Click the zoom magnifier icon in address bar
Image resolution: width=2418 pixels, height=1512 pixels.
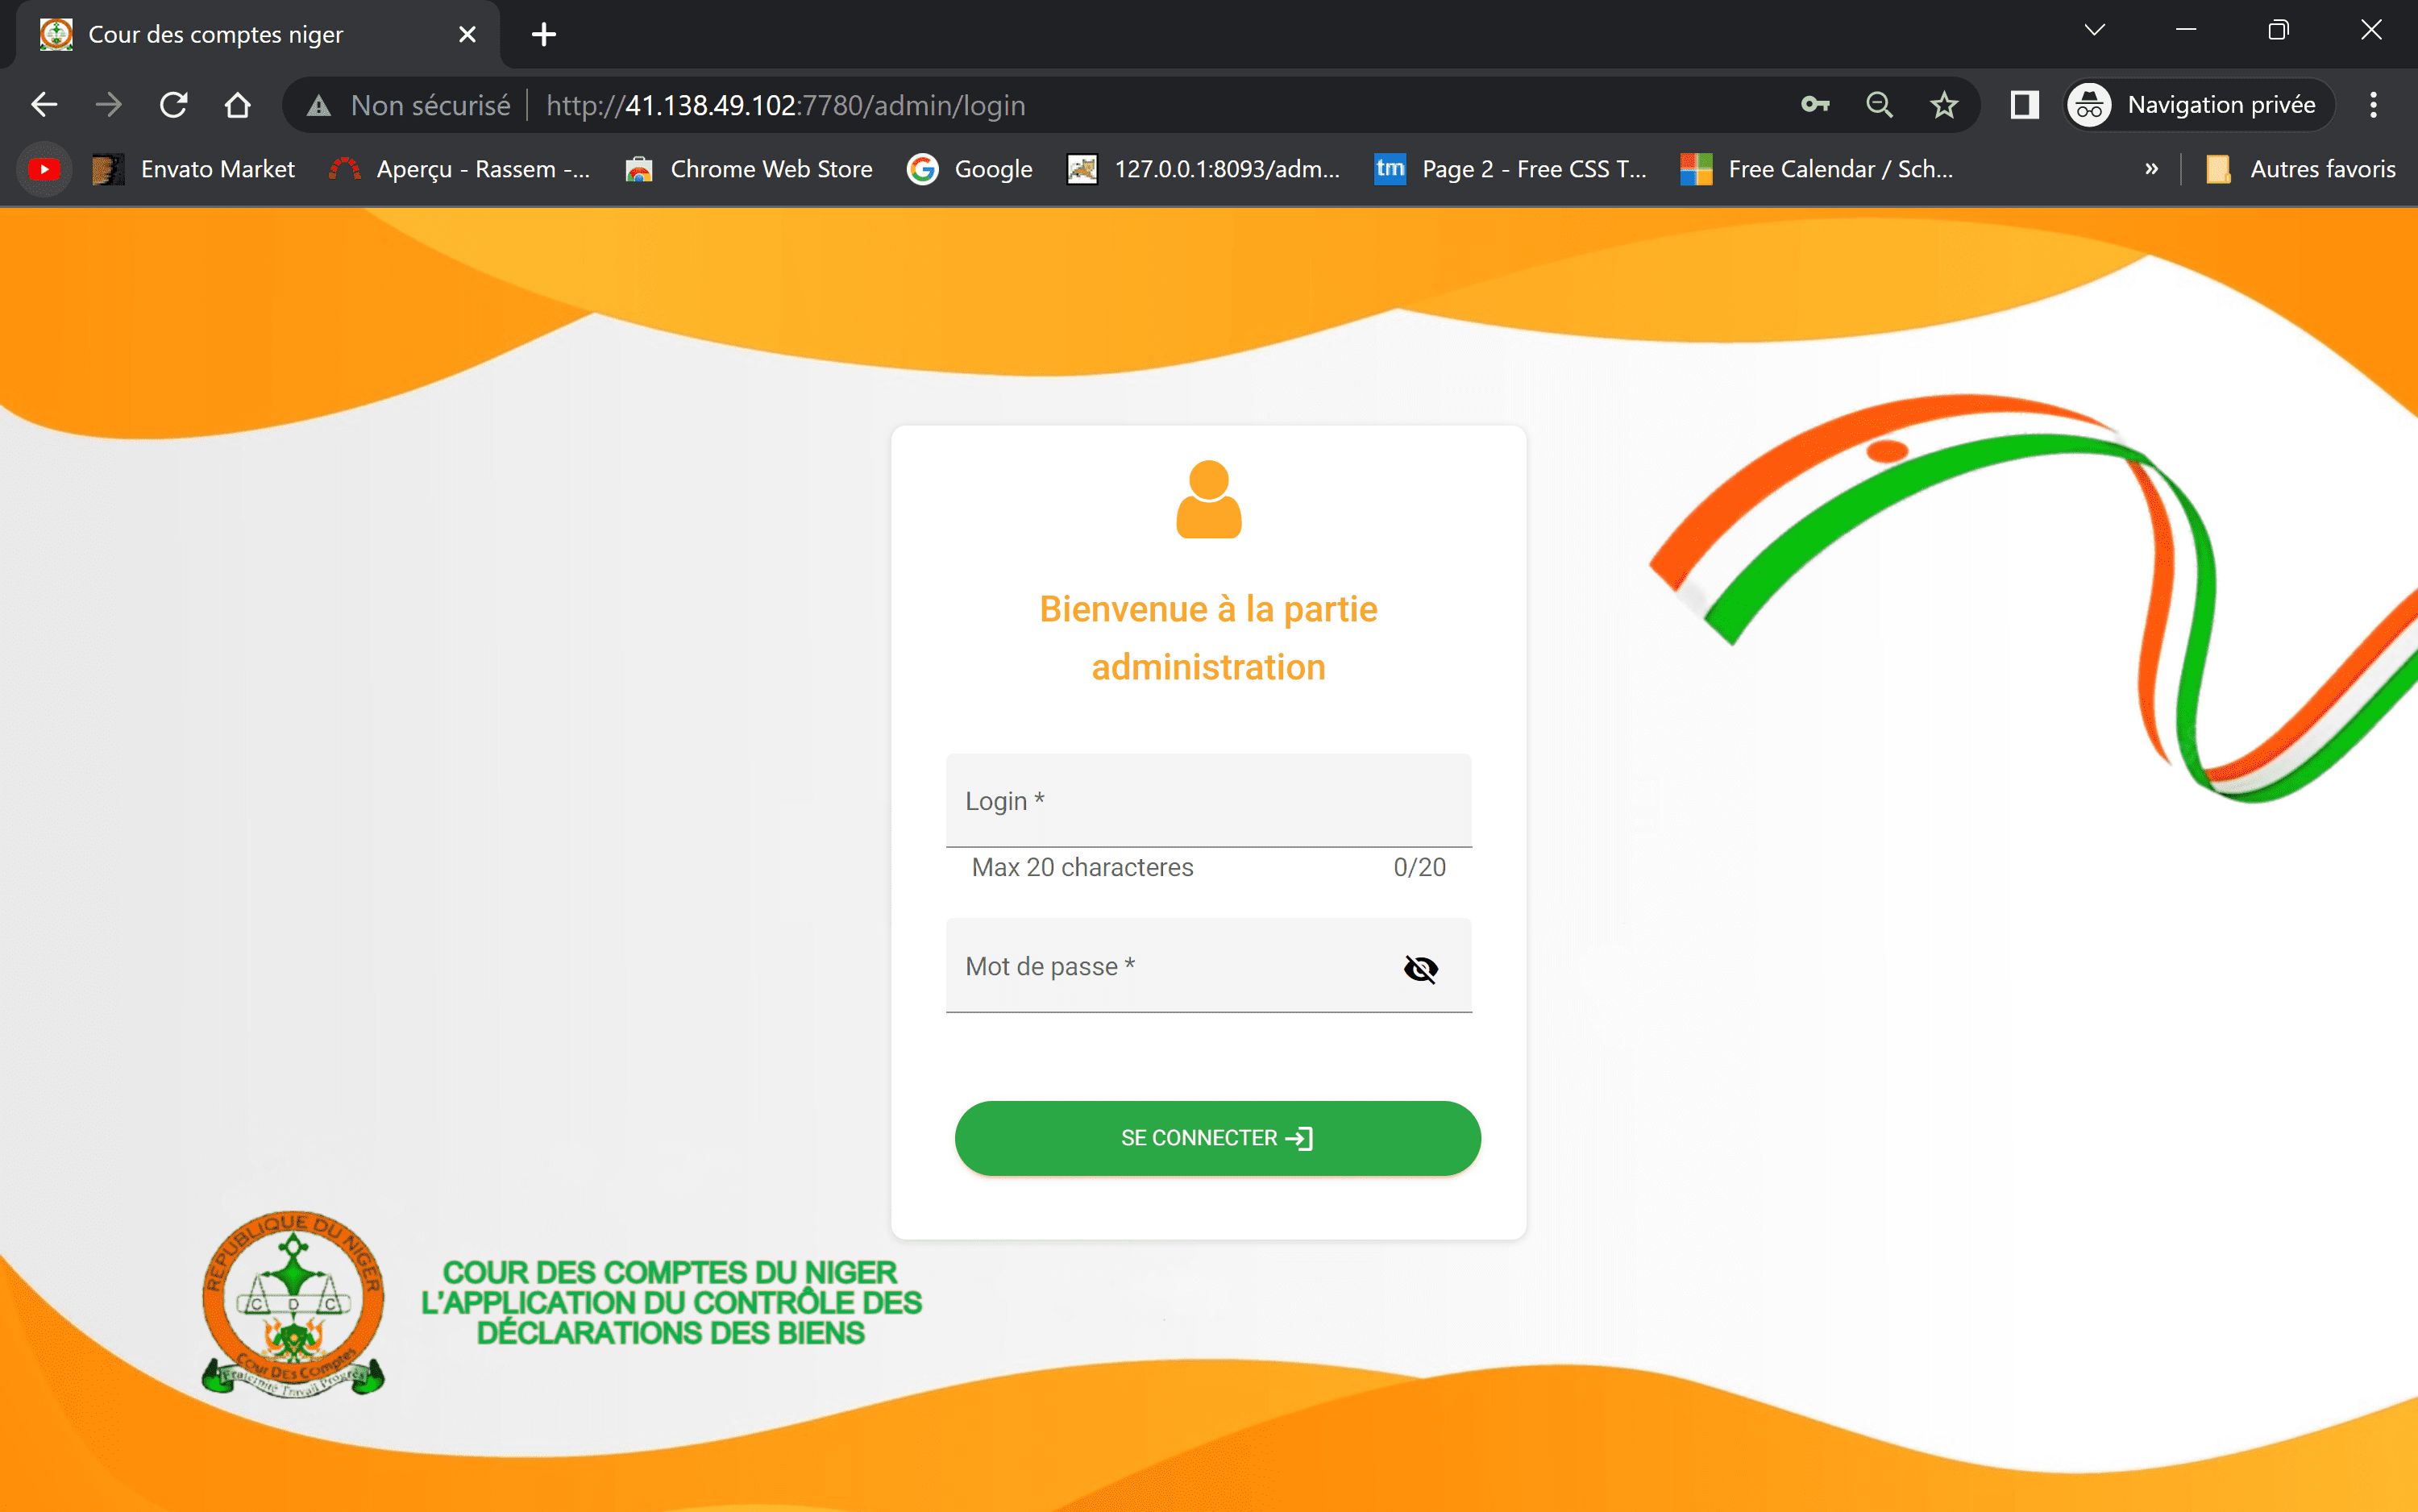[x=1879, y=105]
